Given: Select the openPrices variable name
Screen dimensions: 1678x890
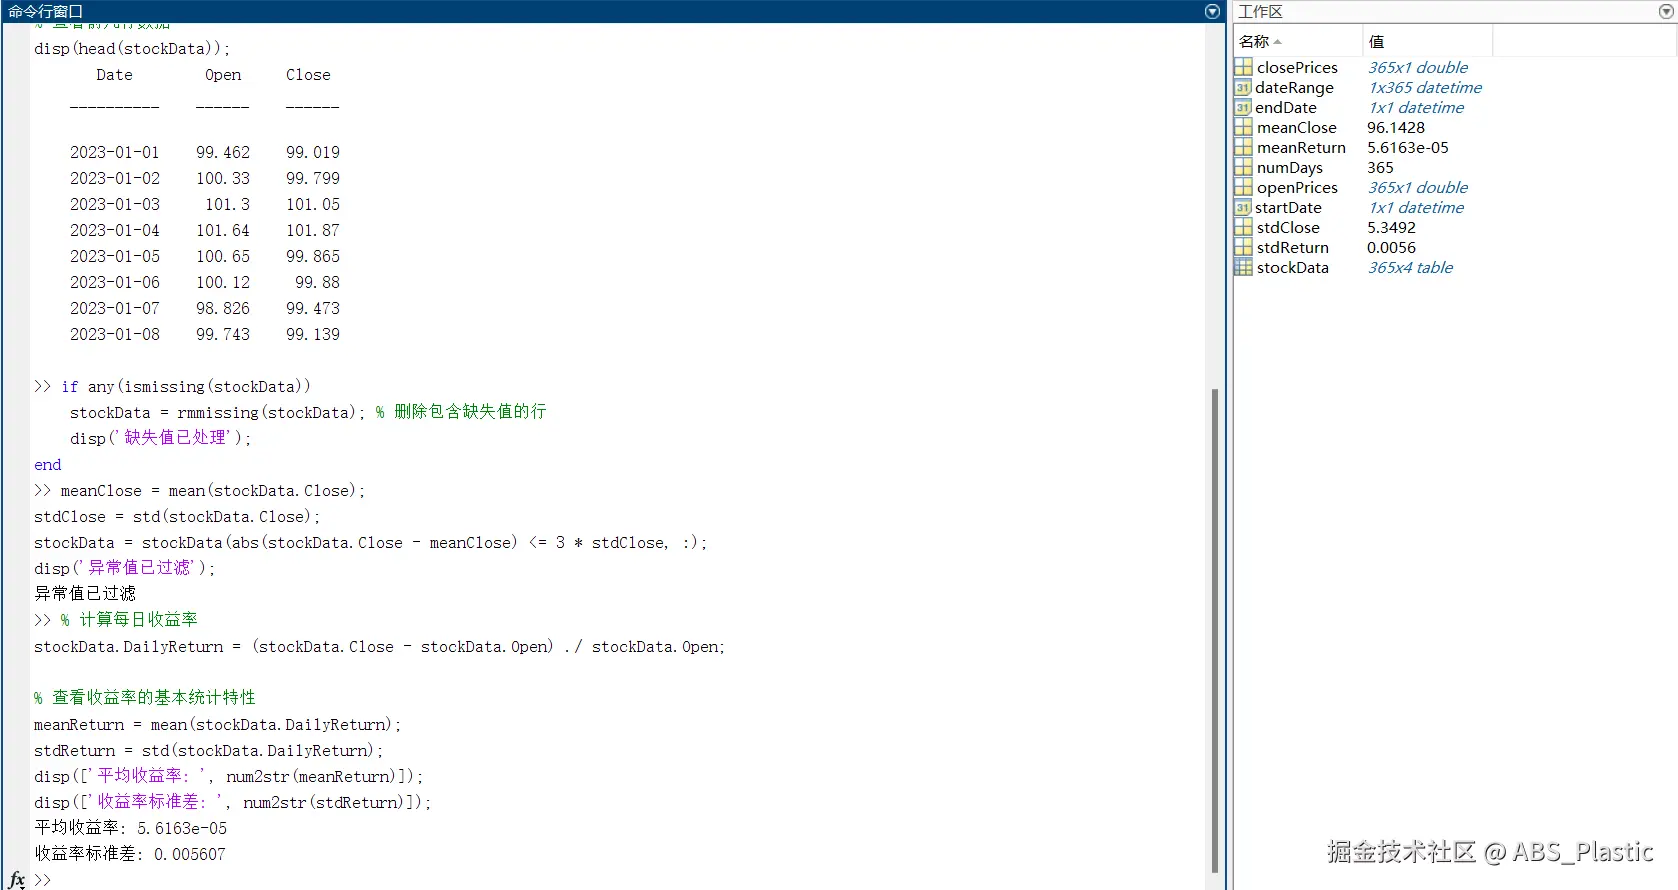Looking at the screenshot, I should click(x=1297, y=187).
